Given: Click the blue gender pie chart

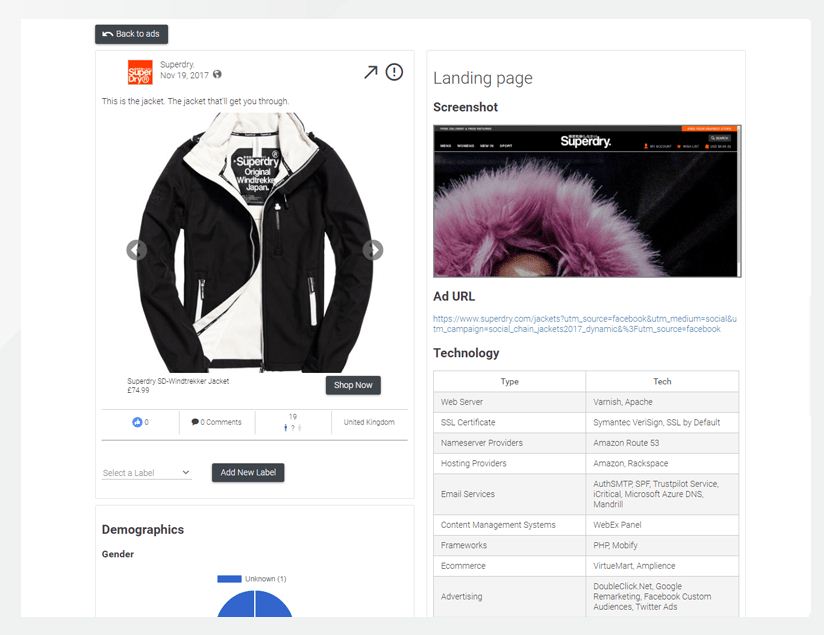Looking at the screenshot, I should [254, 604].
